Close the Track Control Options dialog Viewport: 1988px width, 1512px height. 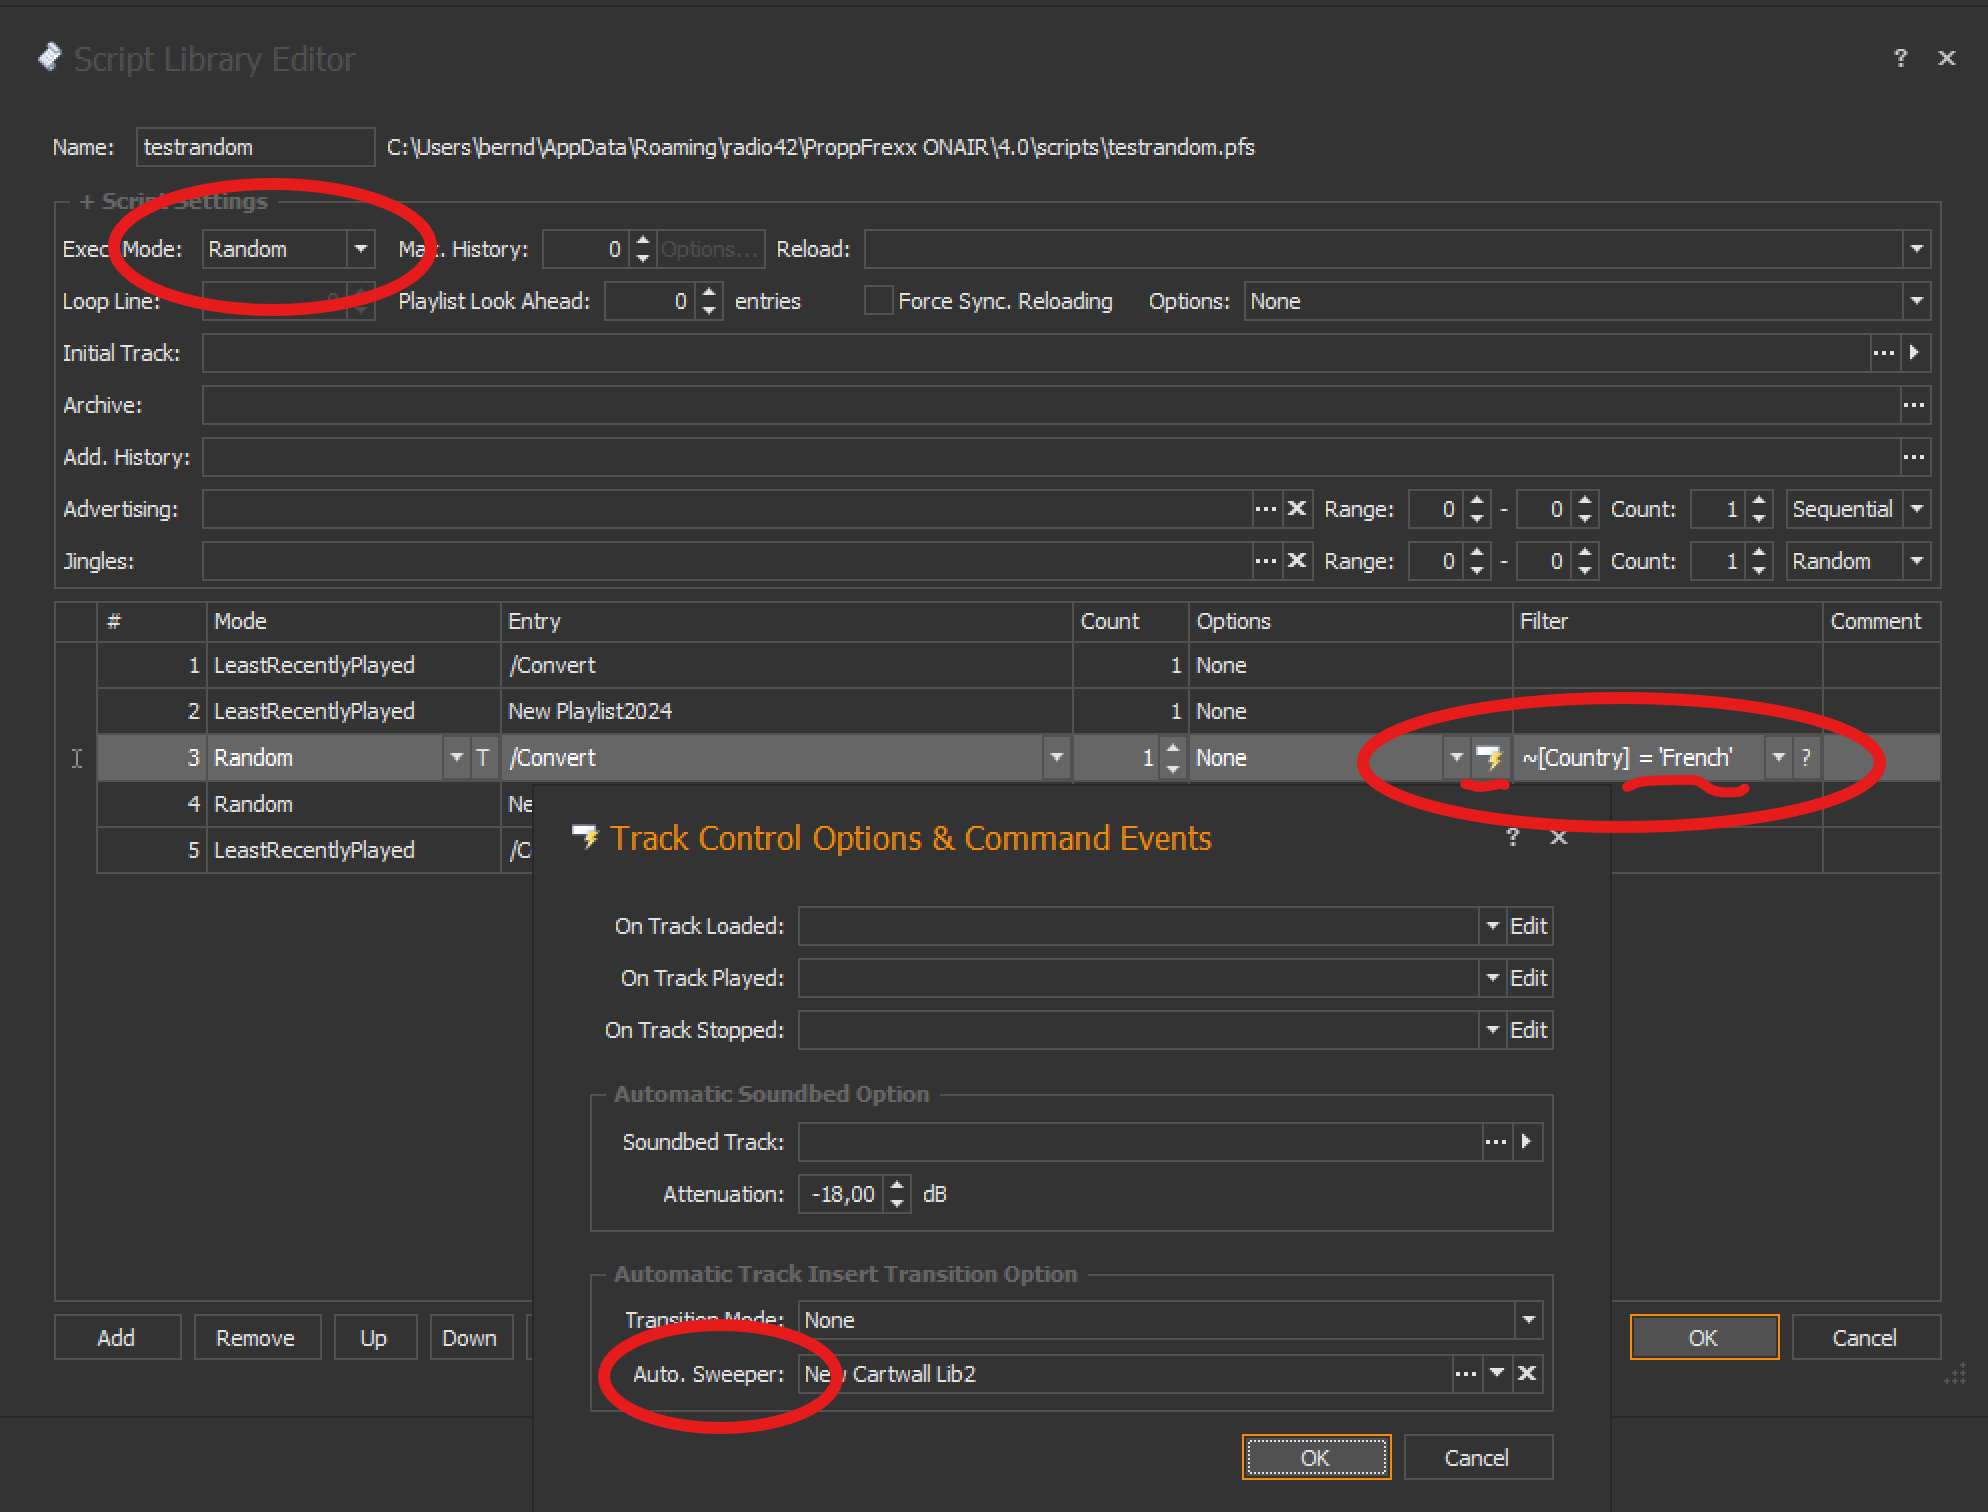(x=1559, y=837)
